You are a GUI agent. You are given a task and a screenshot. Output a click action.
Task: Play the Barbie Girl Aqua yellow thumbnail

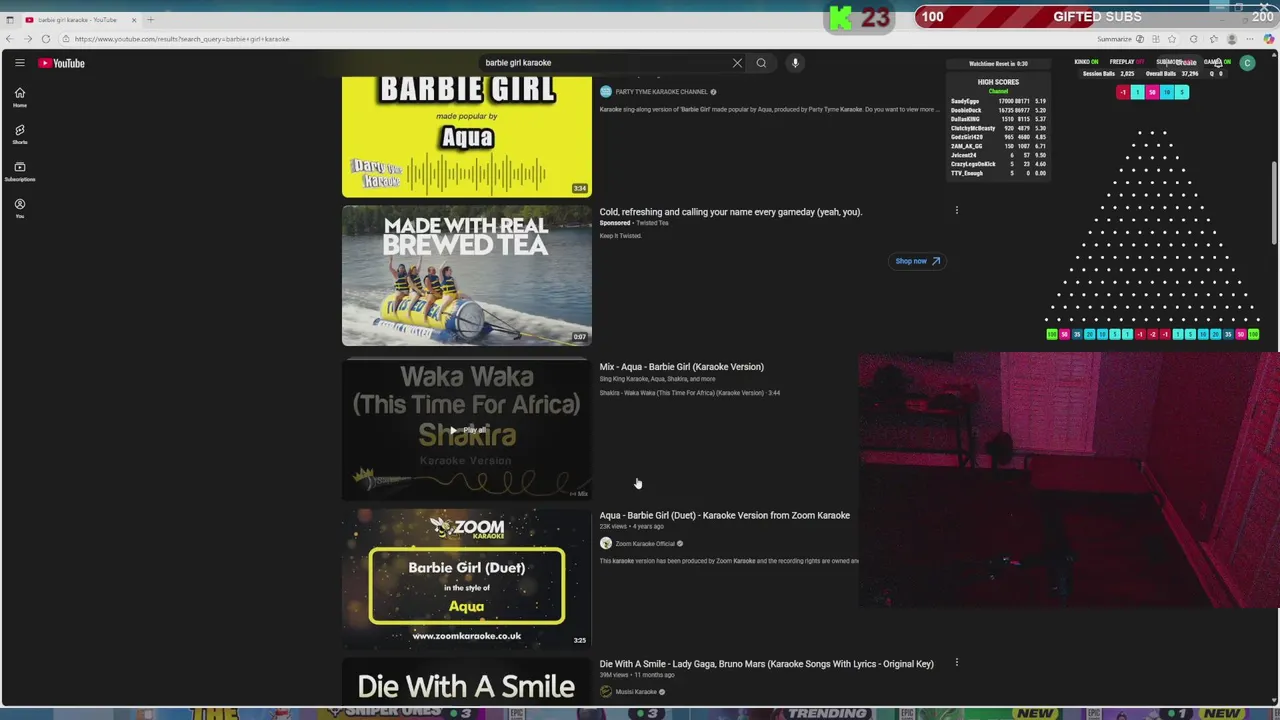point(467,137)
